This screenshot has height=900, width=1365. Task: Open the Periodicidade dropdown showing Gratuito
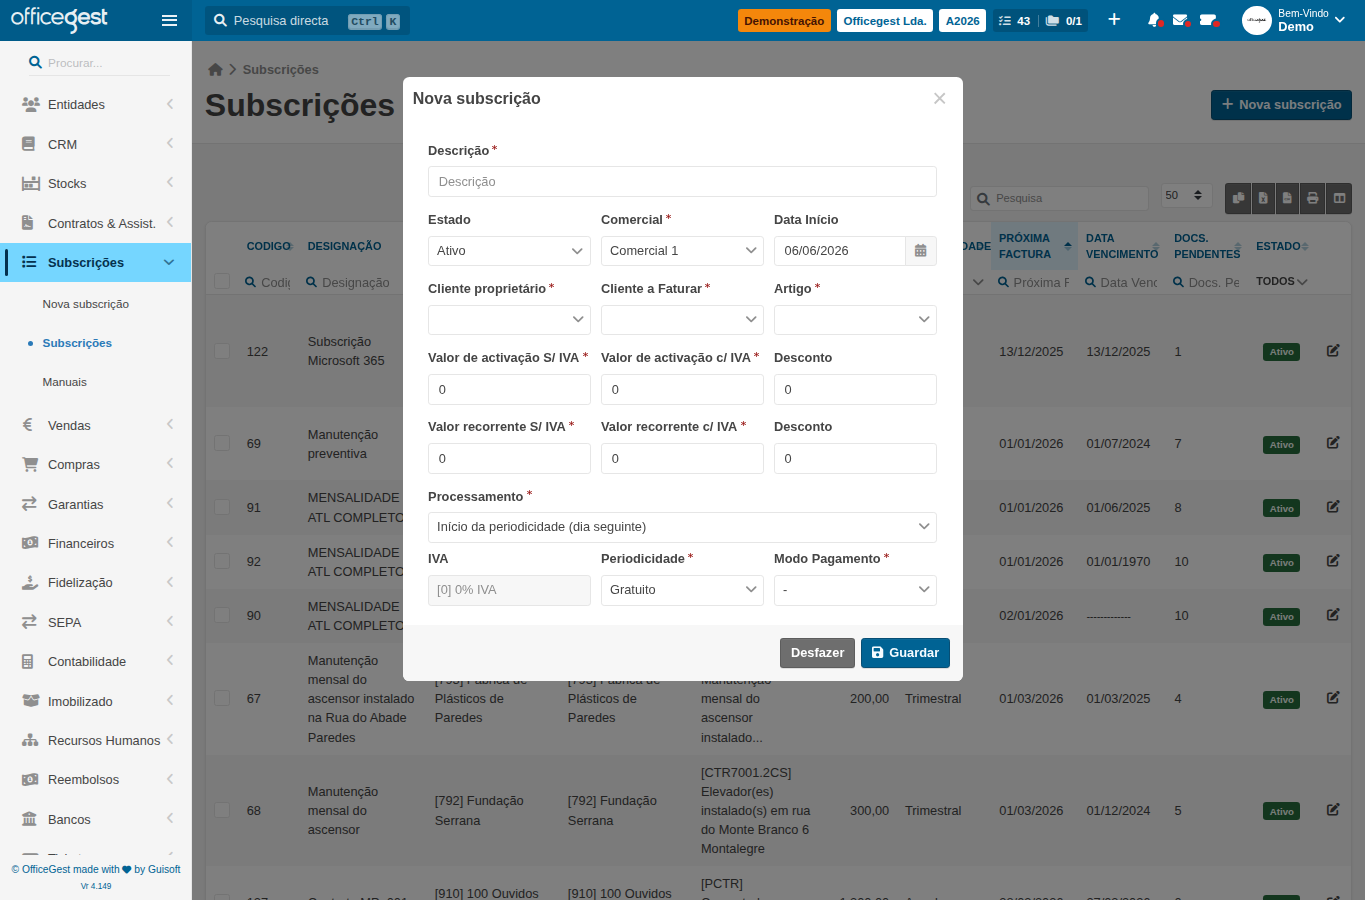coord(682,590)
